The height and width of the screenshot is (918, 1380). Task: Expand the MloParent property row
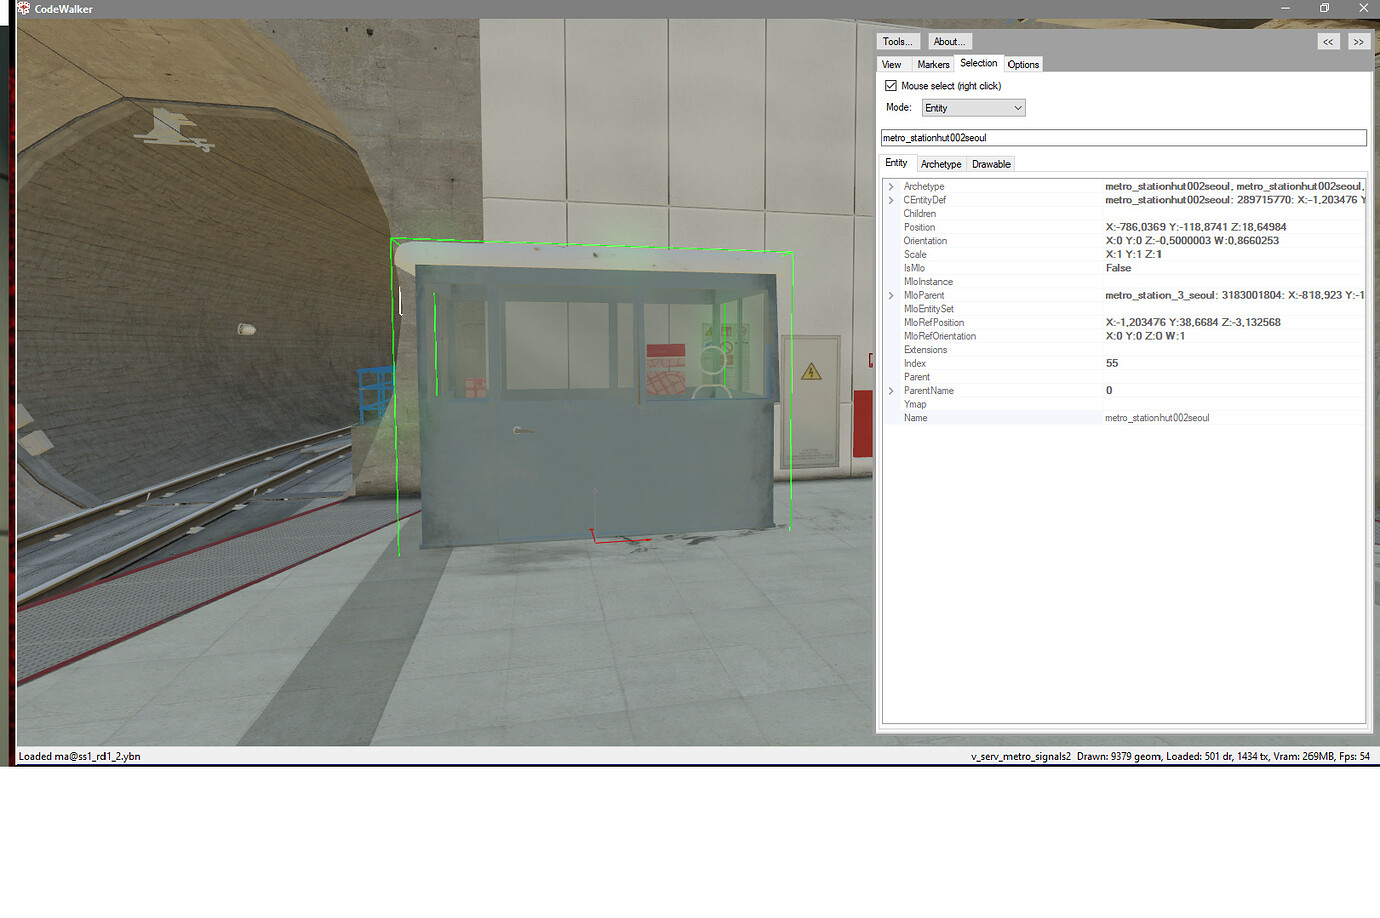click(x=891, y=295)
